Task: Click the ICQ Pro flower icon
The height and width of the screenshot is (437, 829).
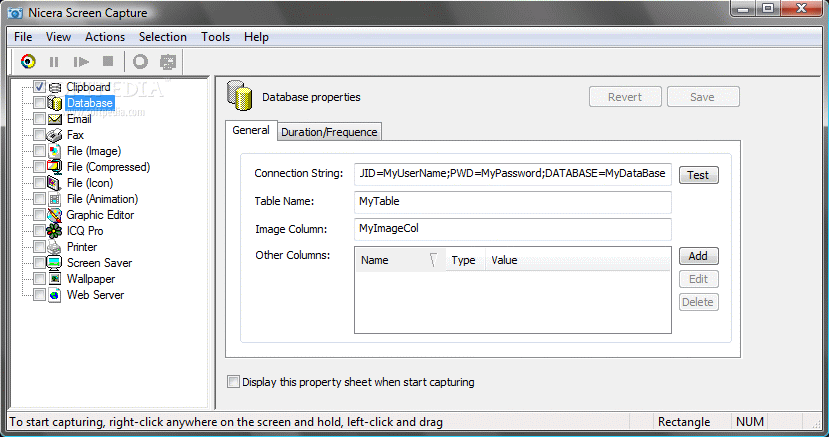Action: tap(55, 231)
